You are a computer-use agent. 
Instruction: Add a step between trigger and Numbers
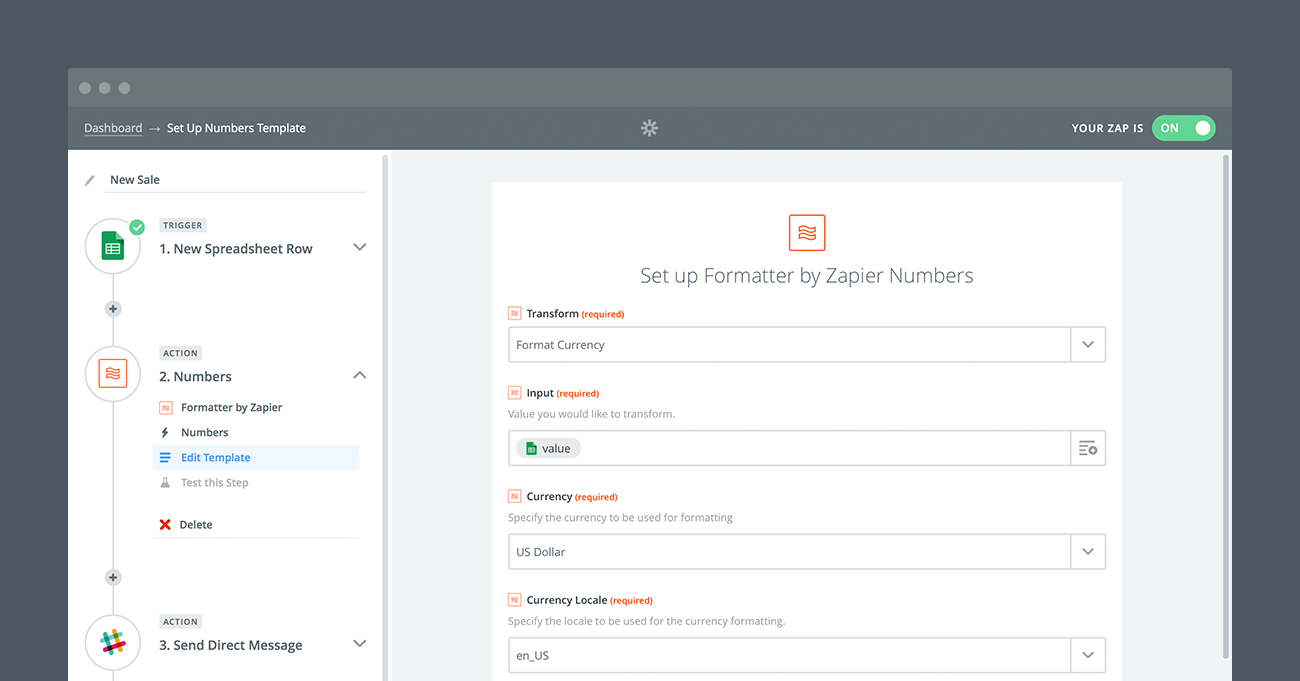point(113,309)
